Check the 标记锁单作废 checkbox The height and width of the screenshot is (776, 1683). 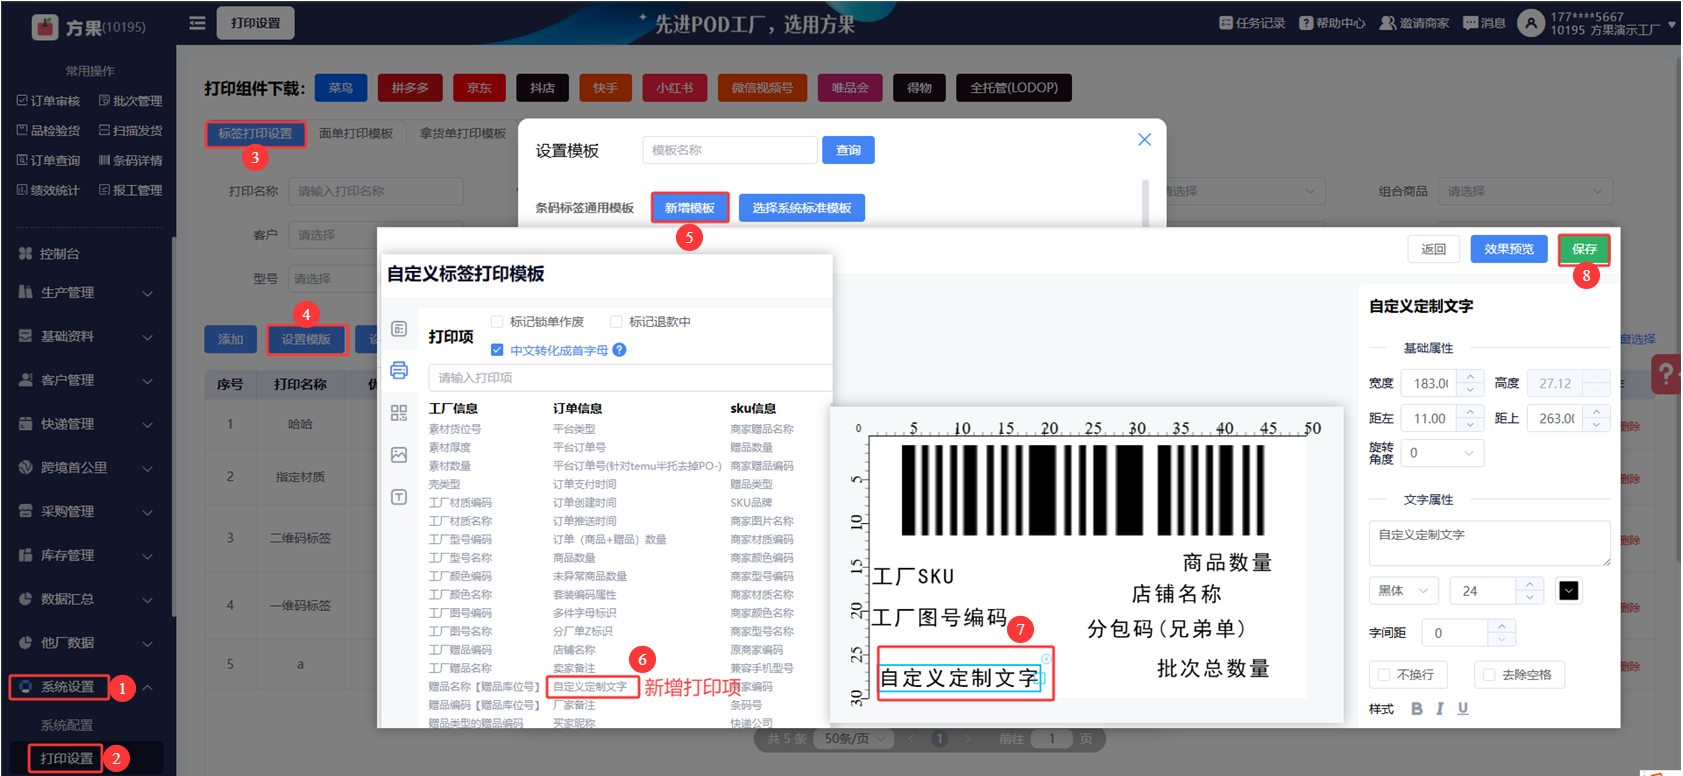coord(497,322)
